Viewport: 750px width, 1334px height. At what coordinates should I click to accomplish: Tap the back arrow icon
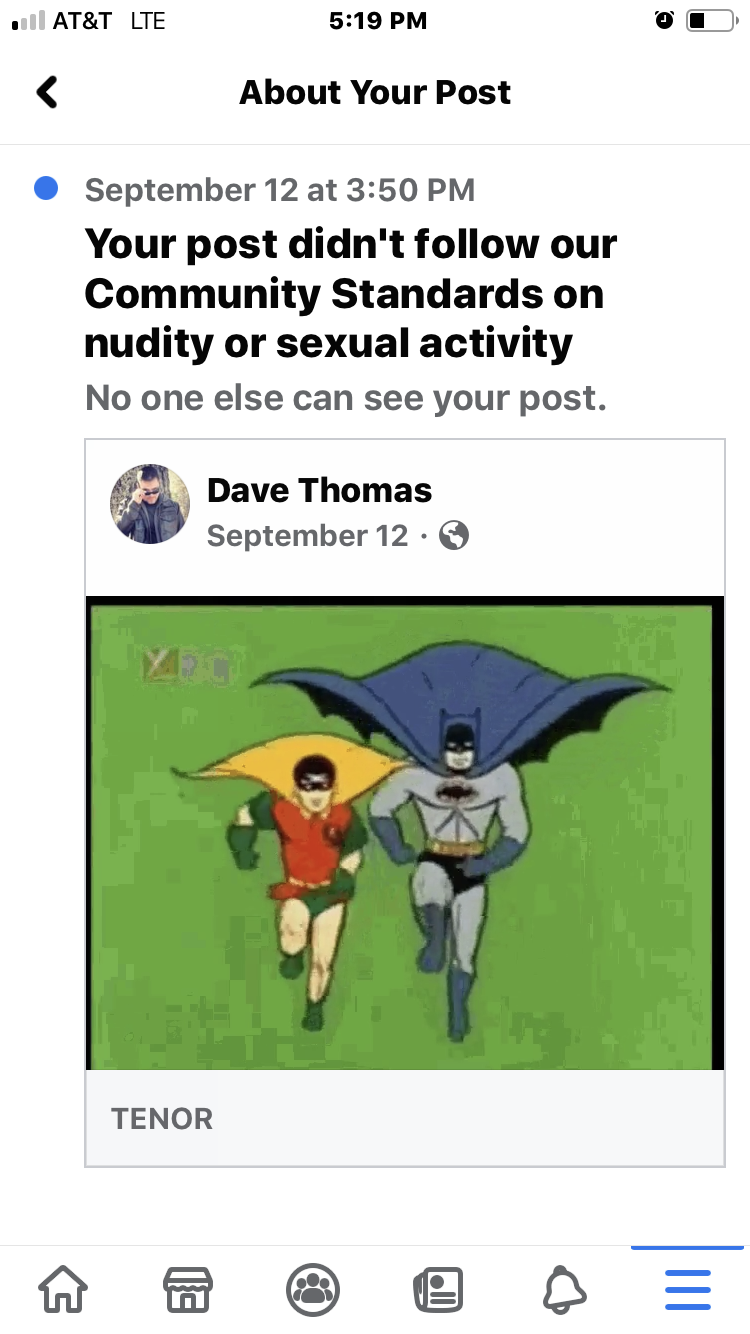[x=47, y=92]
